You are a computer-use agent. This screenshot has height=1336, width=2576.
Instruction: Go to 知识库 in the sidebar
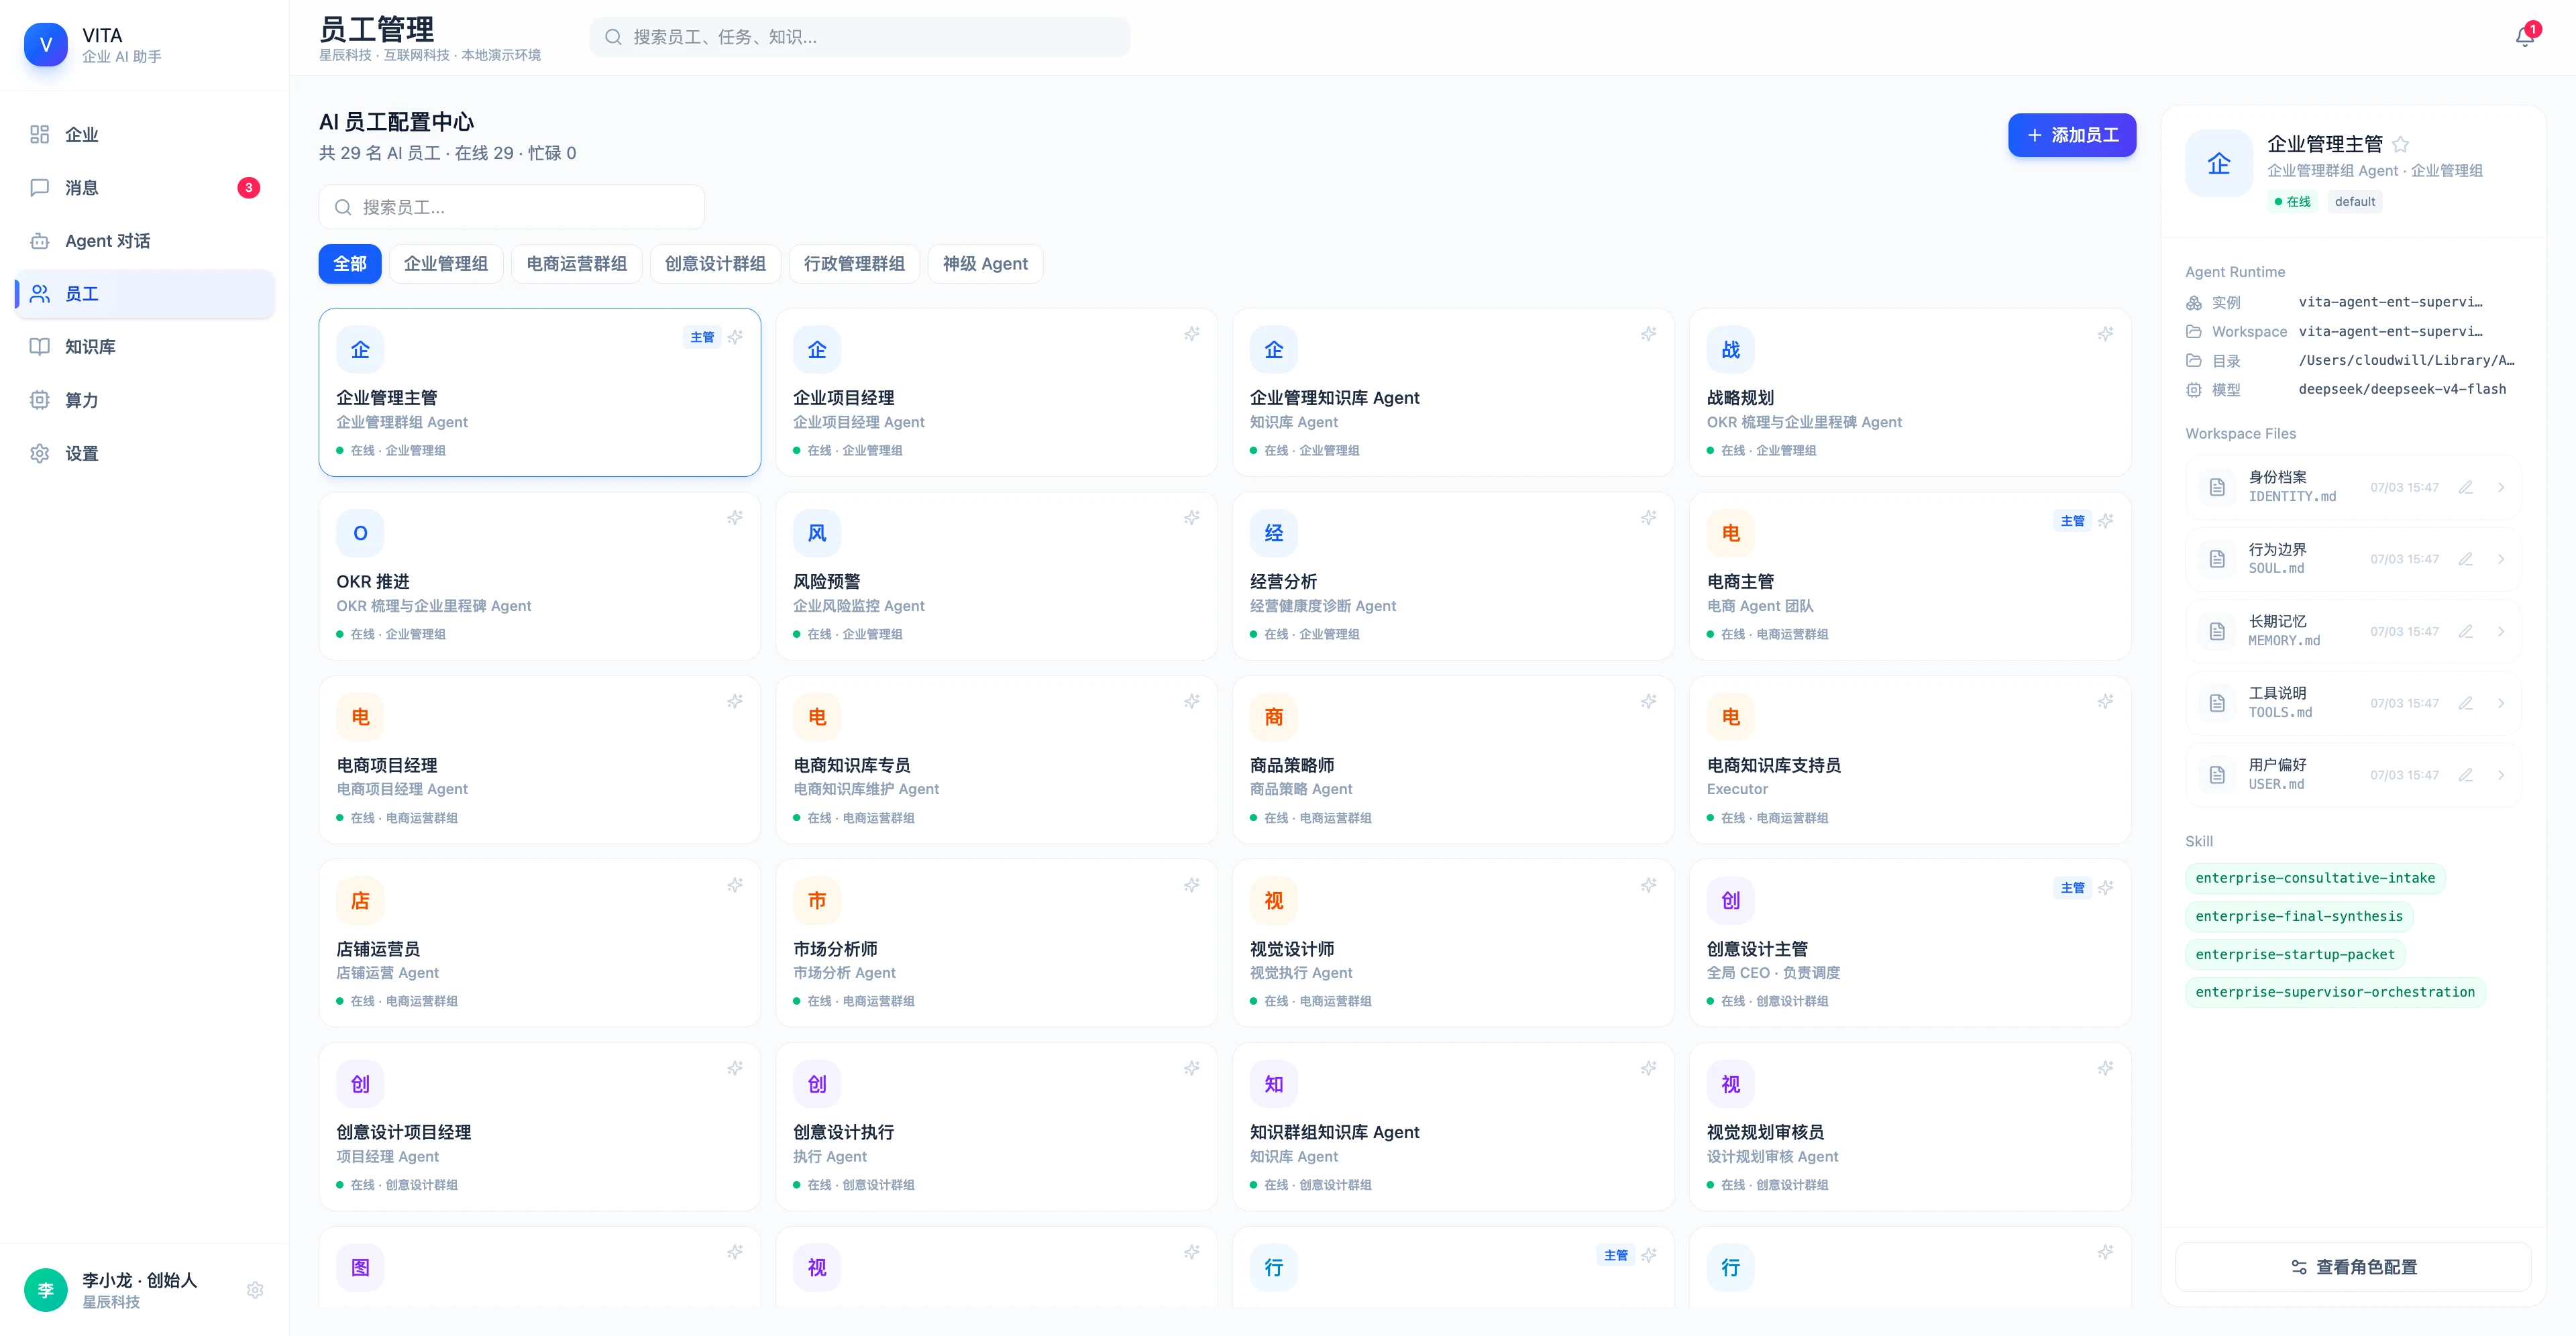(x=145, y=347)
